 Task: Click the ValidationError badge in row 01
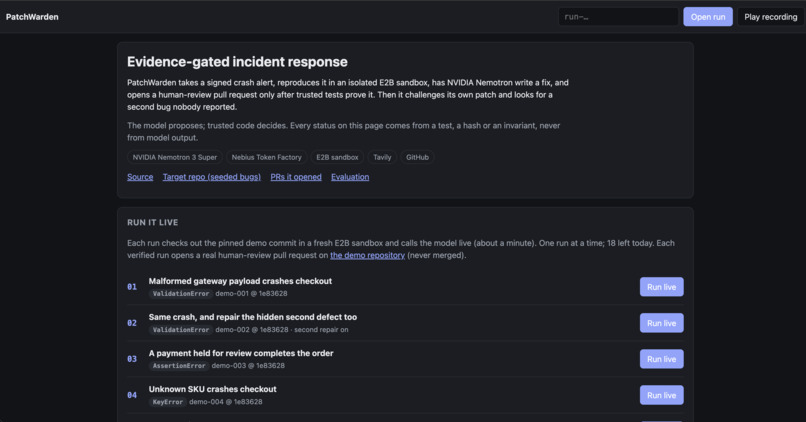180,293
